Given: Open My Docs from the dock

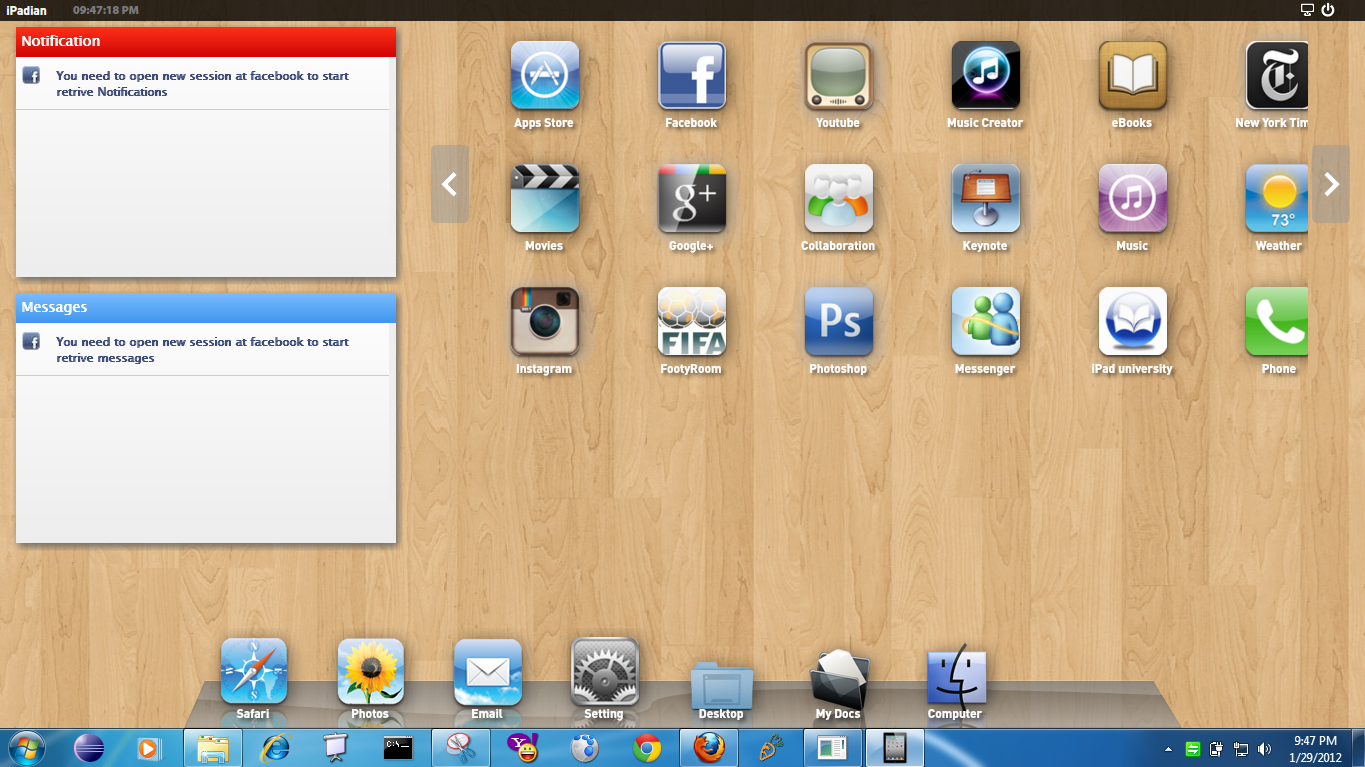Looking at the screenshot, I should (x=839, y=678).
